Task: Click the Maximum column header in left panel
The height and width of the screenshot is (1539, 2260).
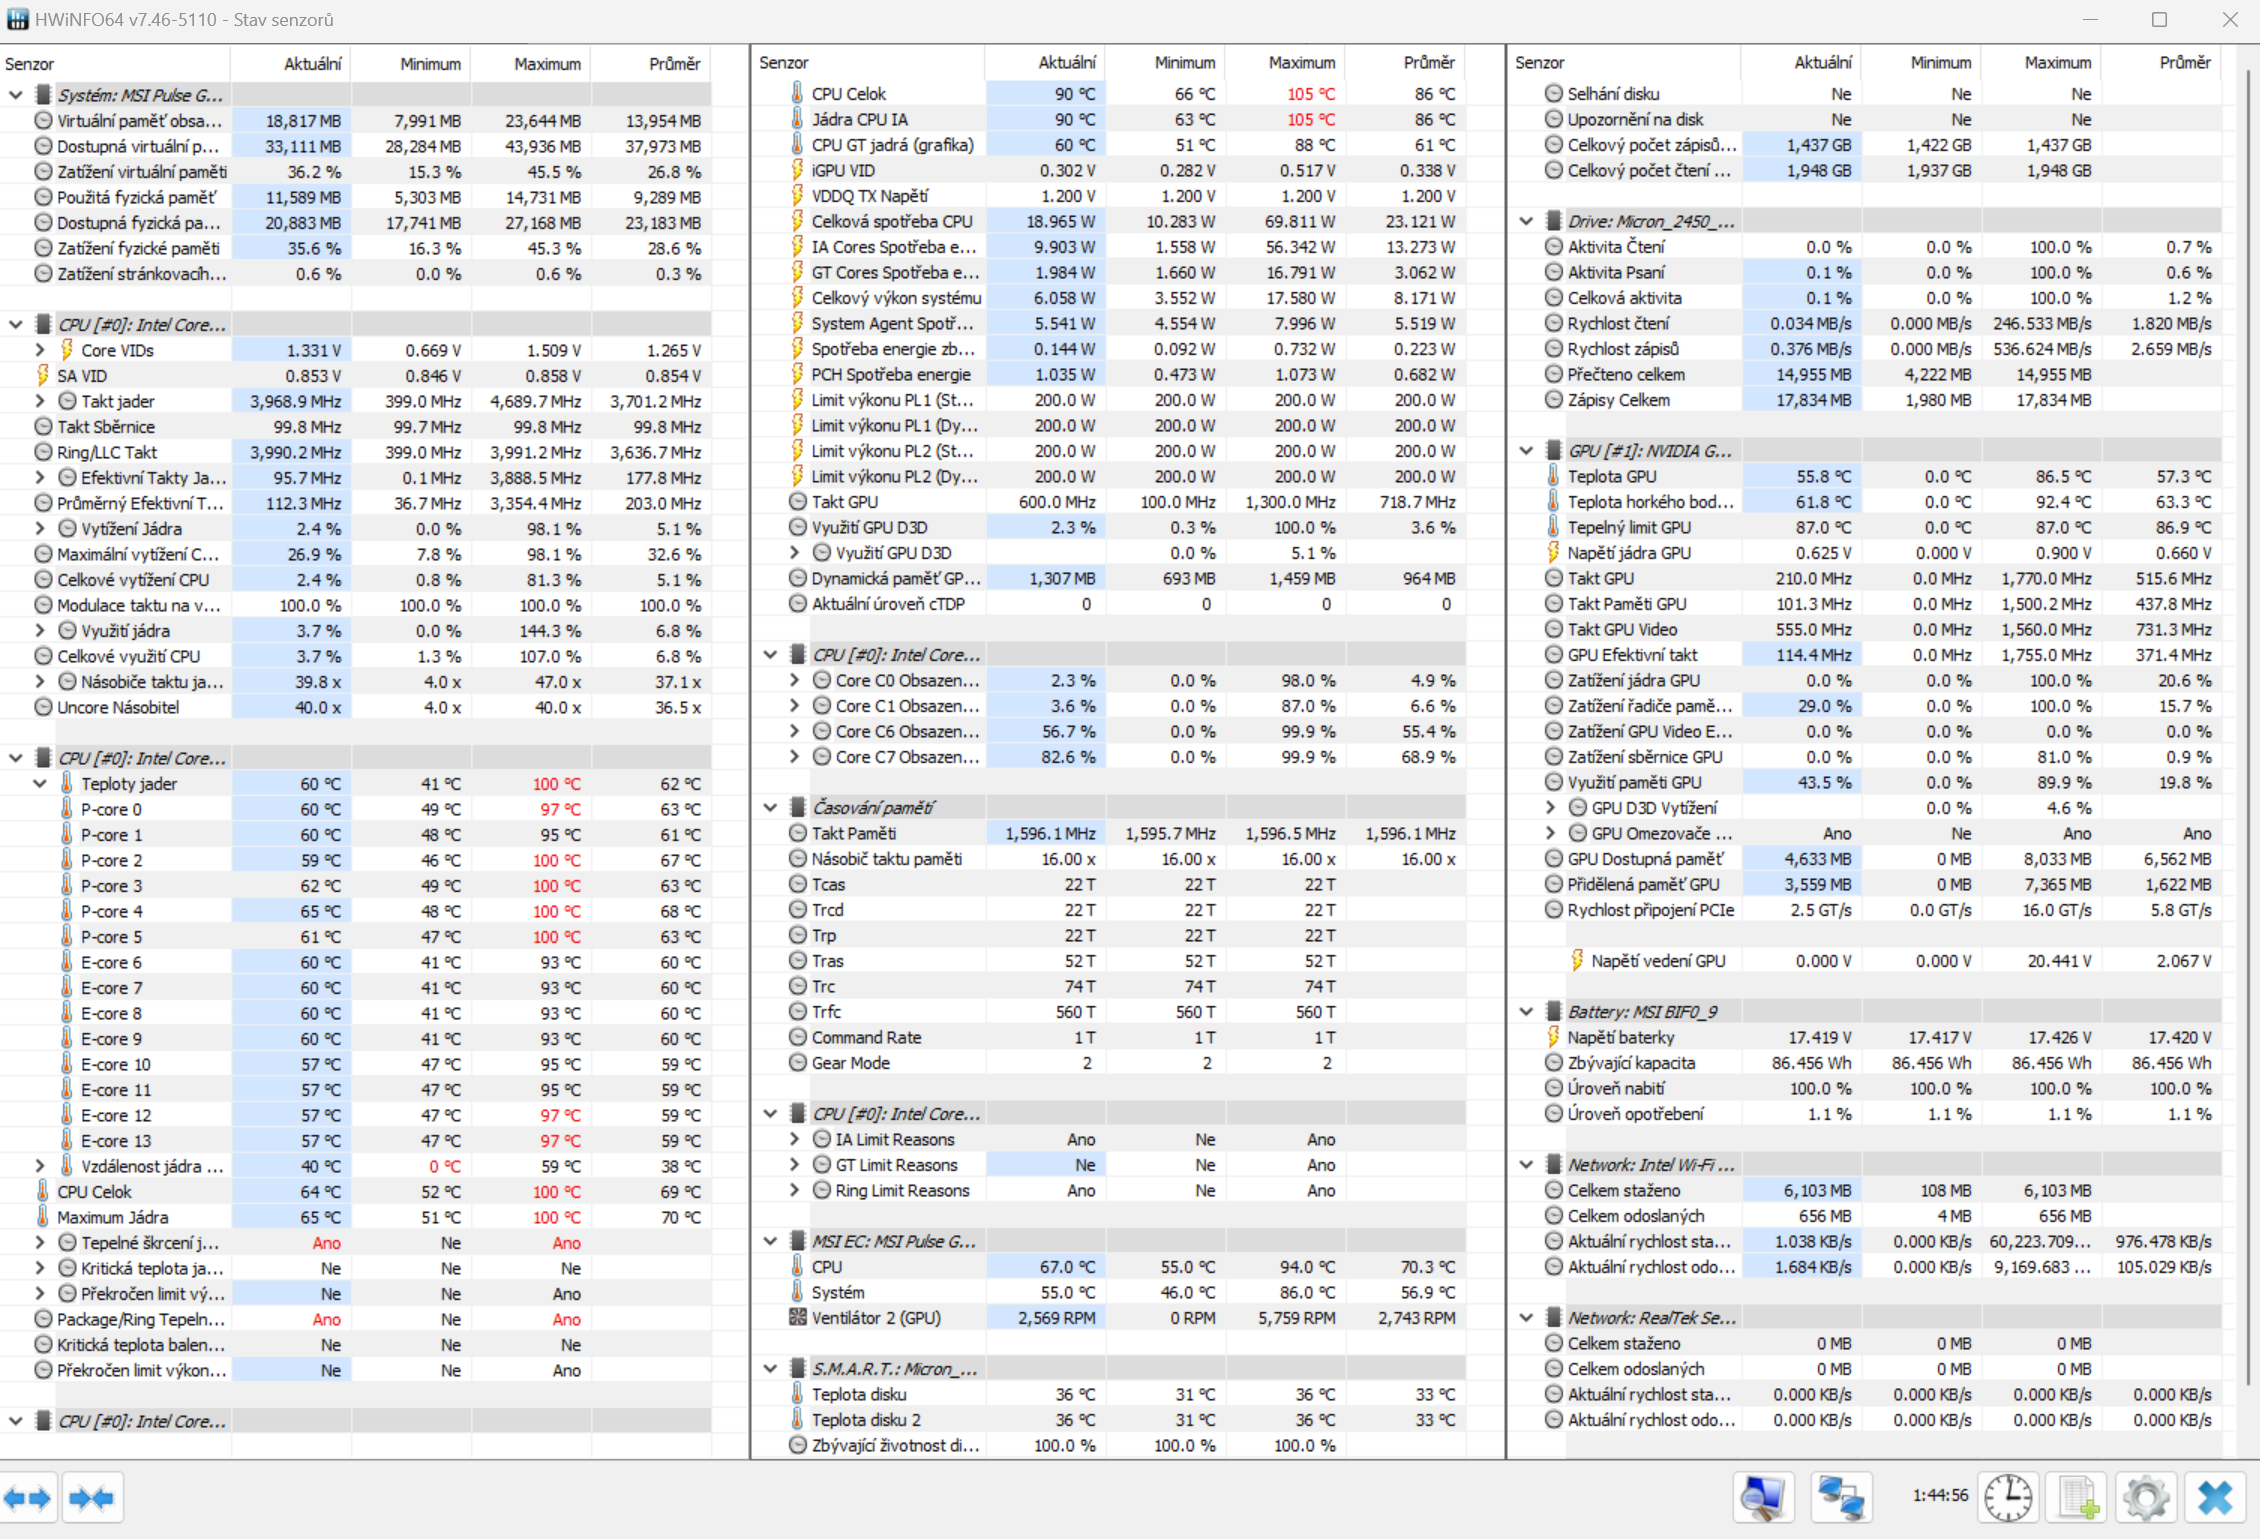Action: pos(546,64)
